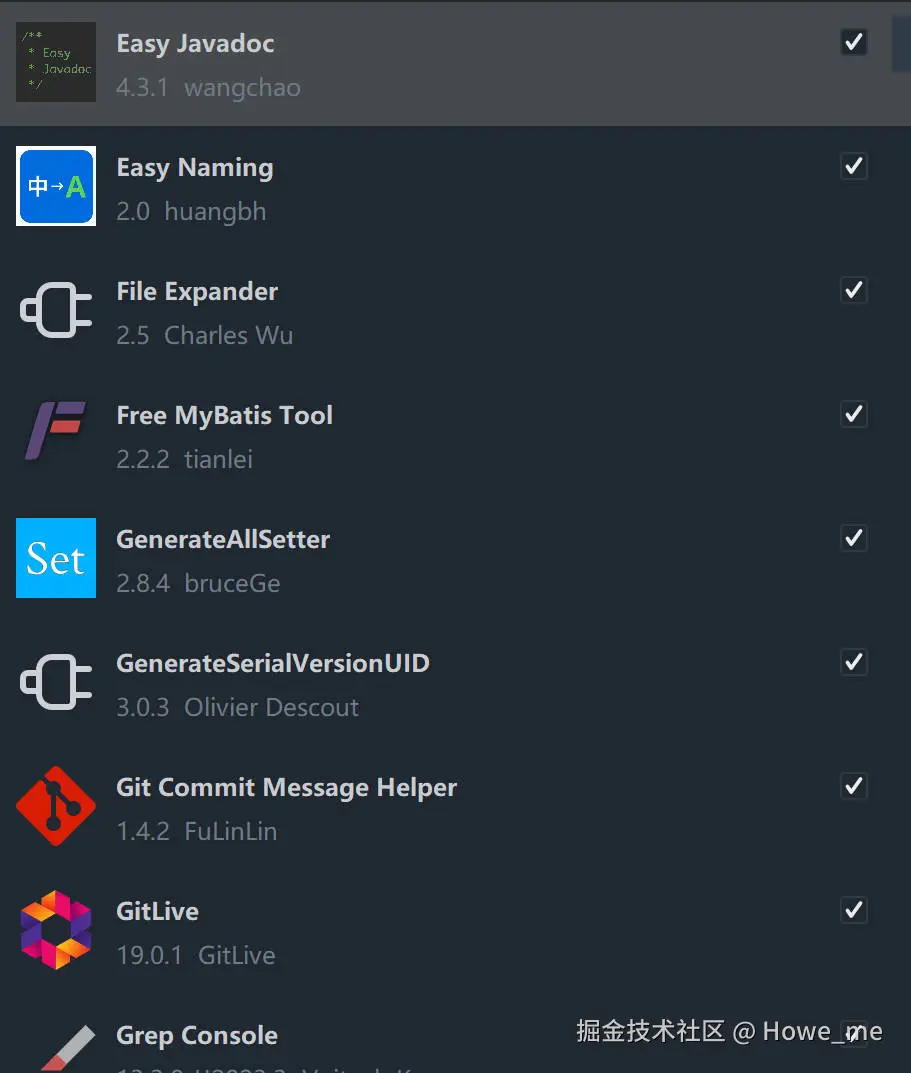Uncheck the GenerateSerialVersionUID plugin checkbox
Viewport: 911px width, 1073px height.
[854, 662]
